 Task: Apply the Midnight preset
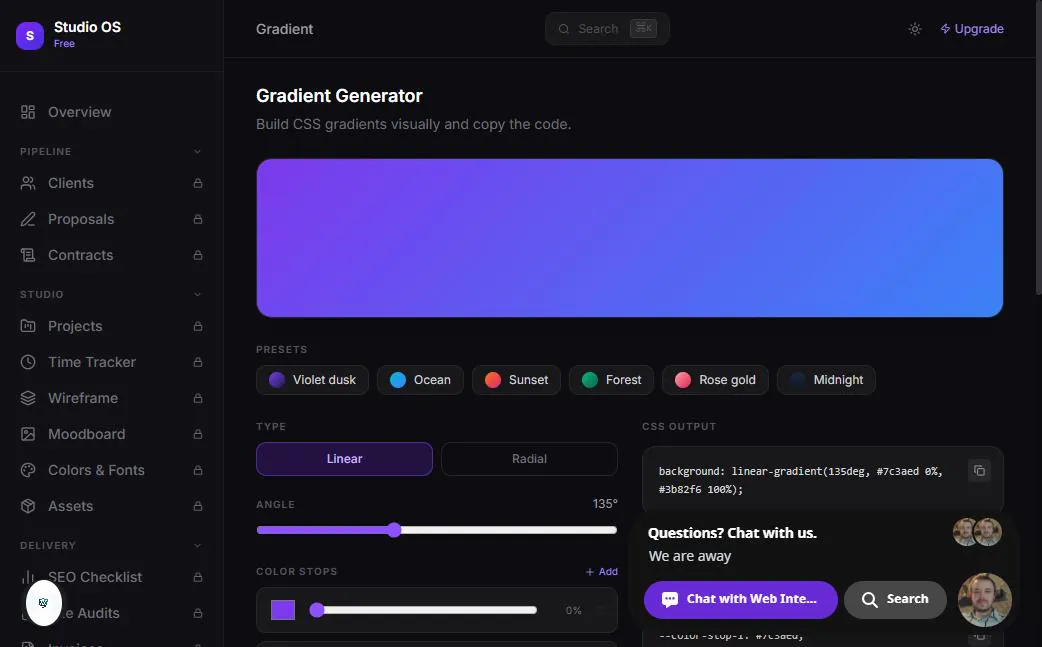pyautogui.click(x=826, y=380)
